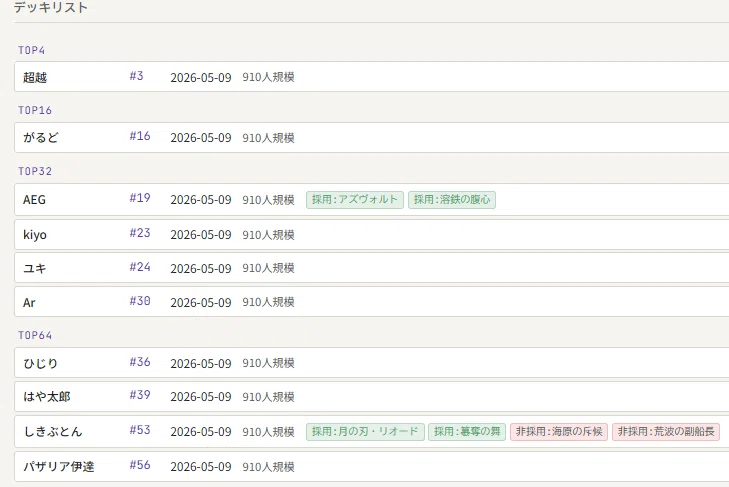Screen dimensions: 729x487
Task: Click the 採用:アズヴォルト tag
Action: coord(355,200)
